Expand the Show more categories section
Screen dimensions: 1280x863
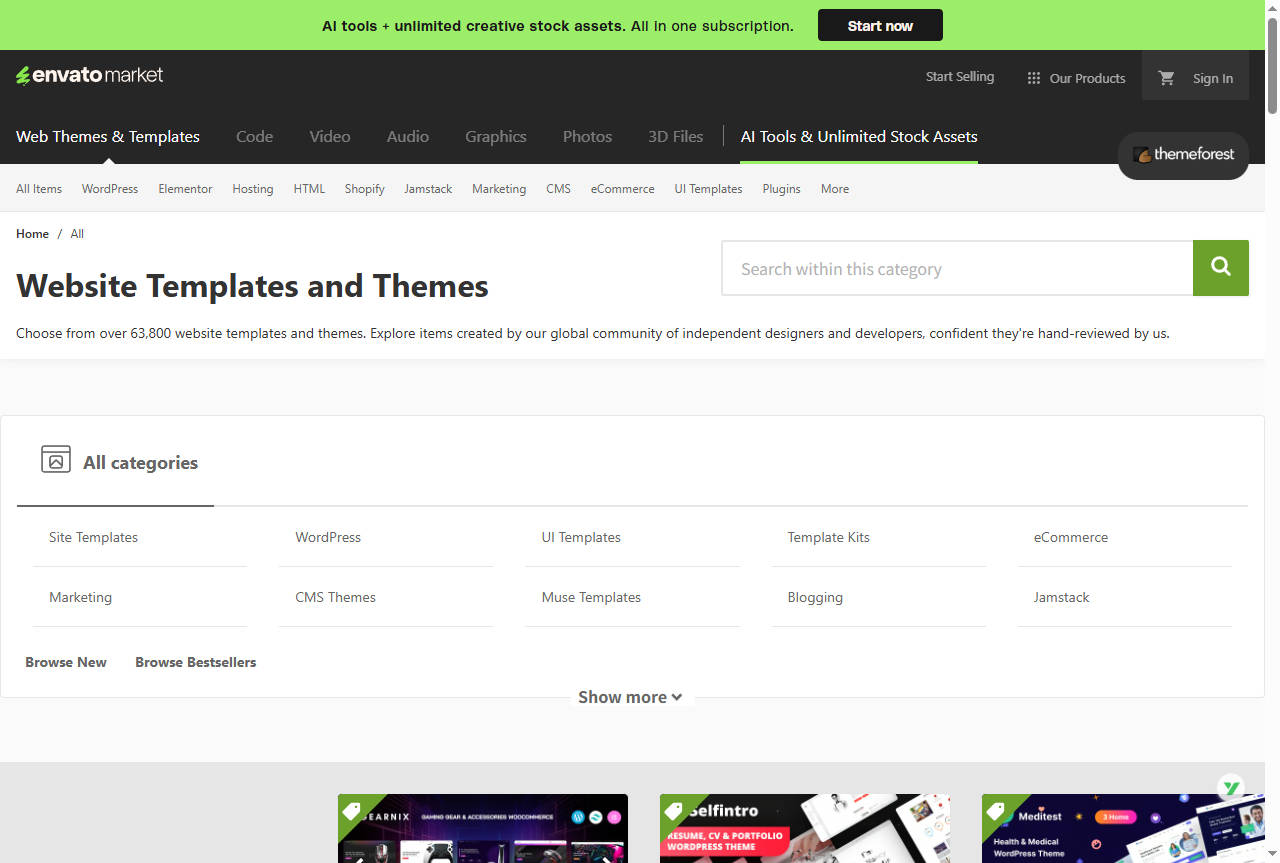[x=631, y=697]
